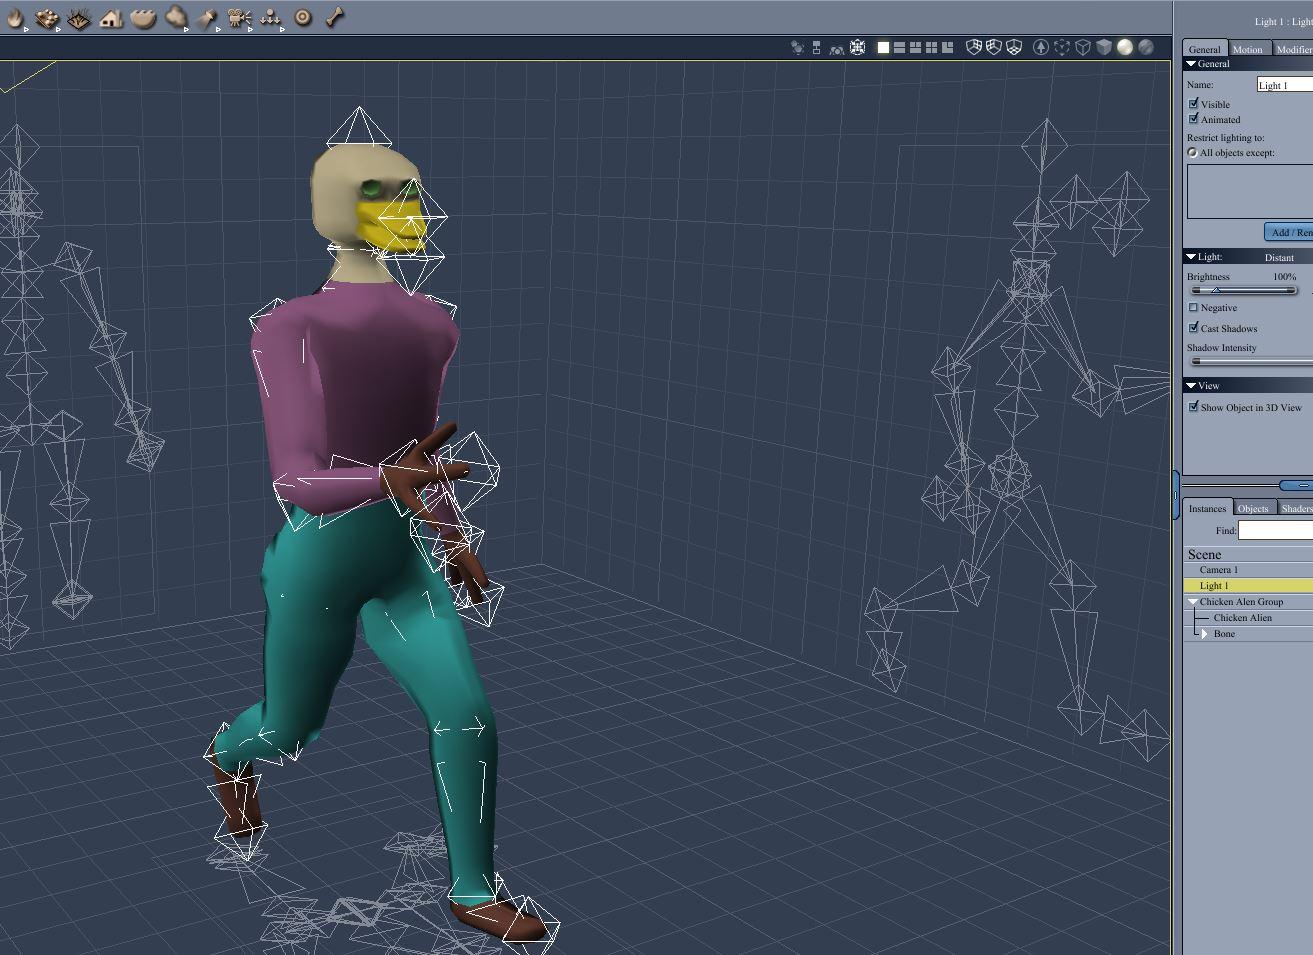Uncheck the Animated checkbox
Viewport: 1313px width, 955px height.
click(1193, 118)
